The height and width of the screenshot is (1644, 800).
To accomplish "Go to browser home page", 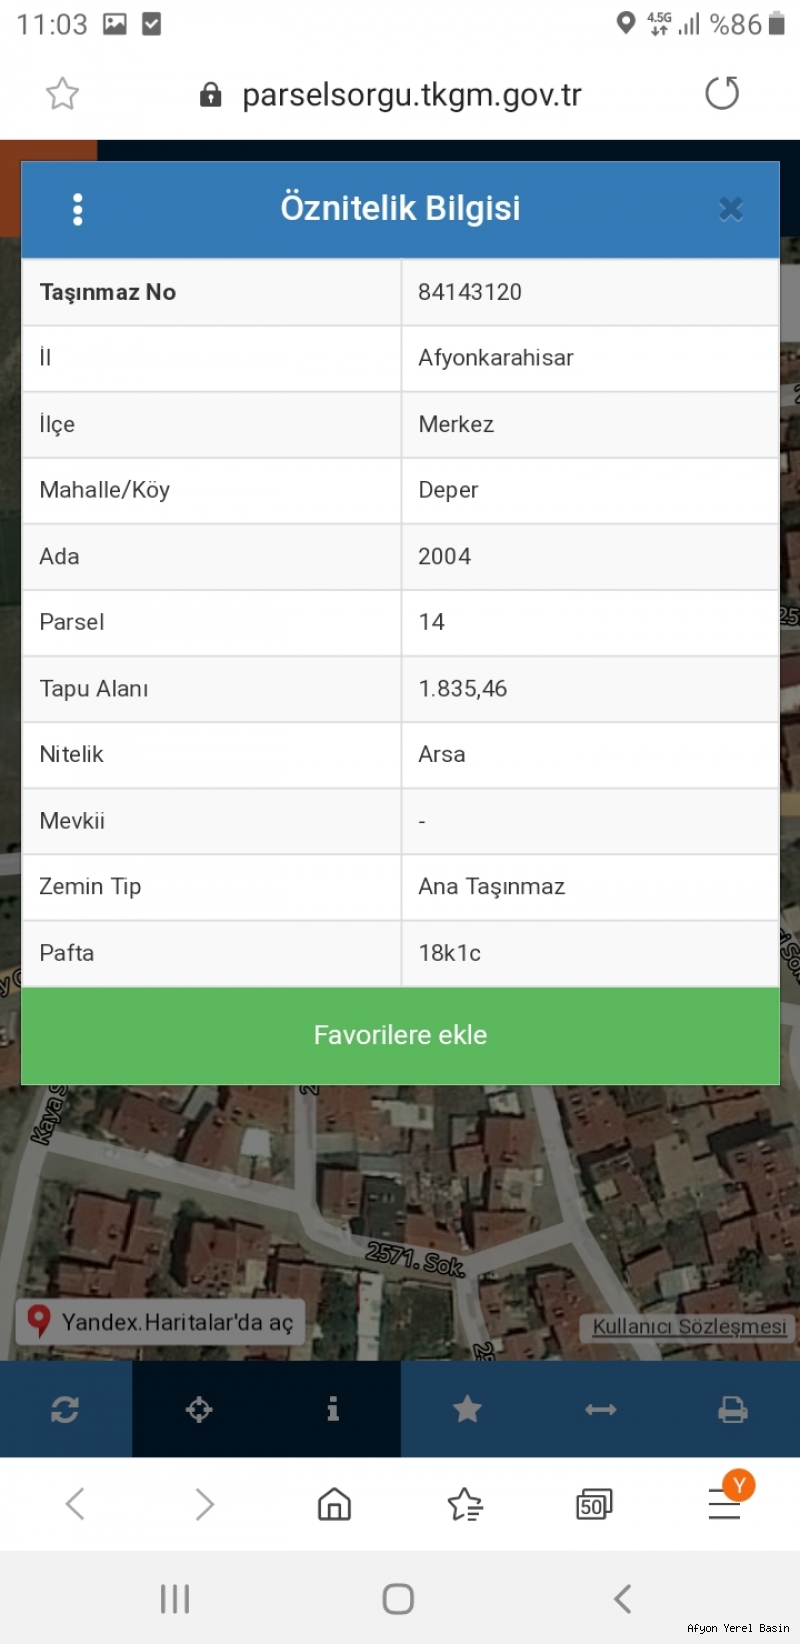I will pos(334,1504).
